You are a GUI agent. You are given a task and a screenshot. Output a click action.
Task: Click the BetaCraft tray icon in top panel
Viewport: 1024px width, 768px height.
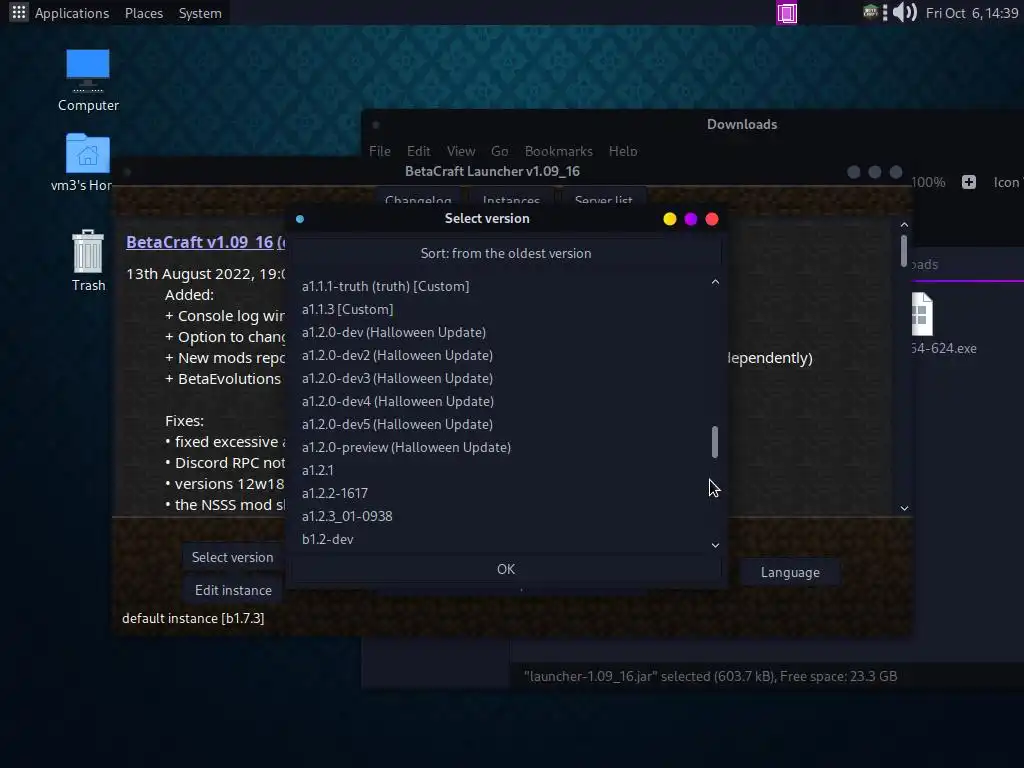(x=870, y=12)
